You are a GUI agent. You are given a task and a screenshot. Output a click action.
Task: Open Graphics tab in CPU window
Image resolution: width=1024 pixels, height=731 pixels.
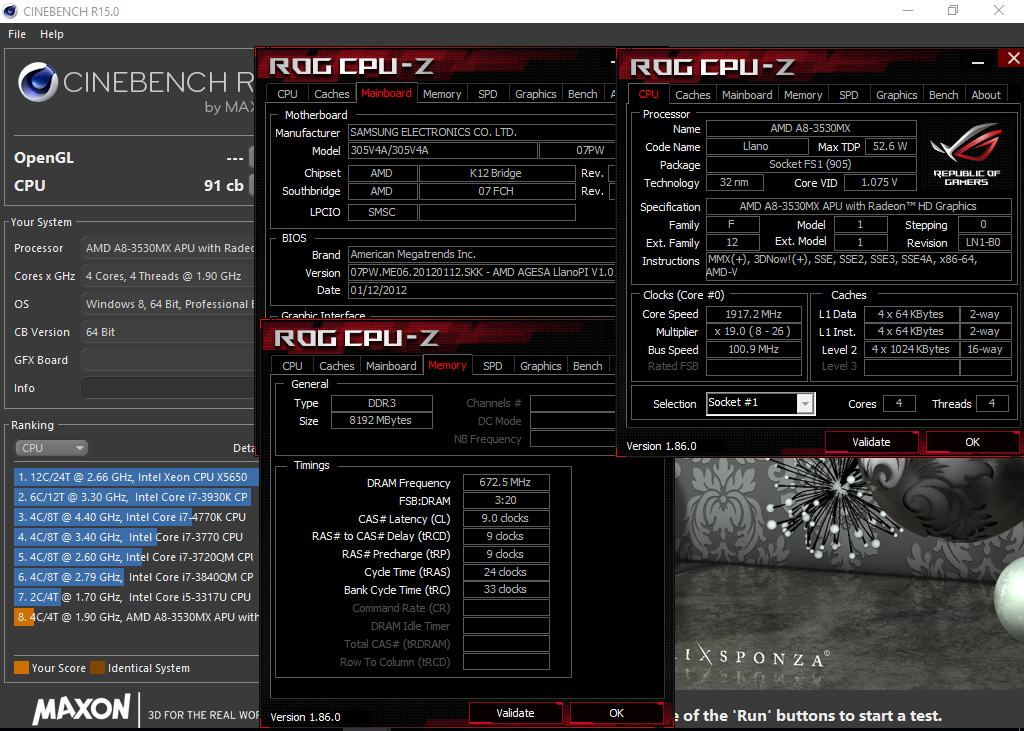coord(897,95)
